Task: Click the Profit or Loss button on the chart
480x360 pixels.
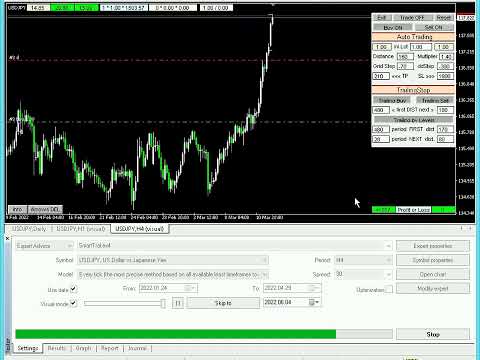Action: [x=413, y=210]
